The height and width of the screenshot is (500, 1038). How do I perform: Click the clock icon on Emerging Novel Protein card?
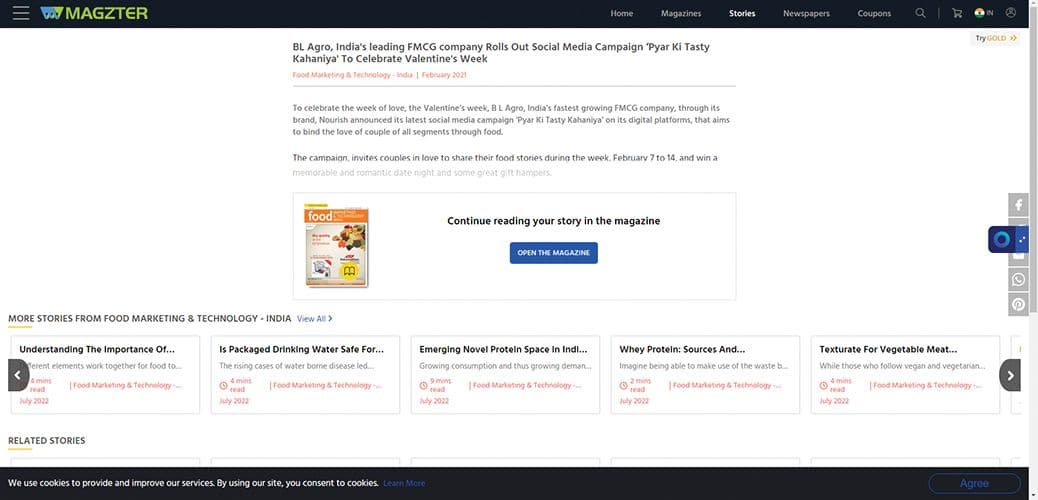tap(423, 385)
